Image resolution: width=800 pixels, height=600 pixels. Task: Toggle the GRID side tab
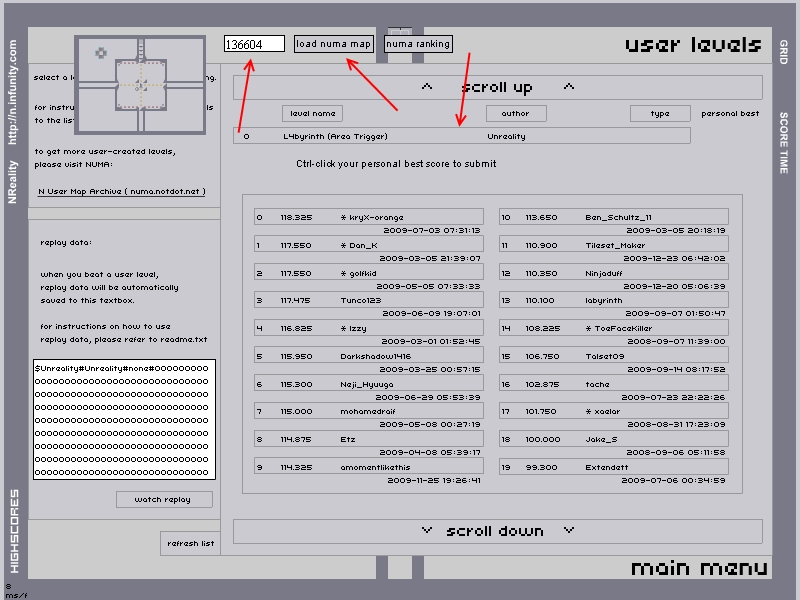784,52
